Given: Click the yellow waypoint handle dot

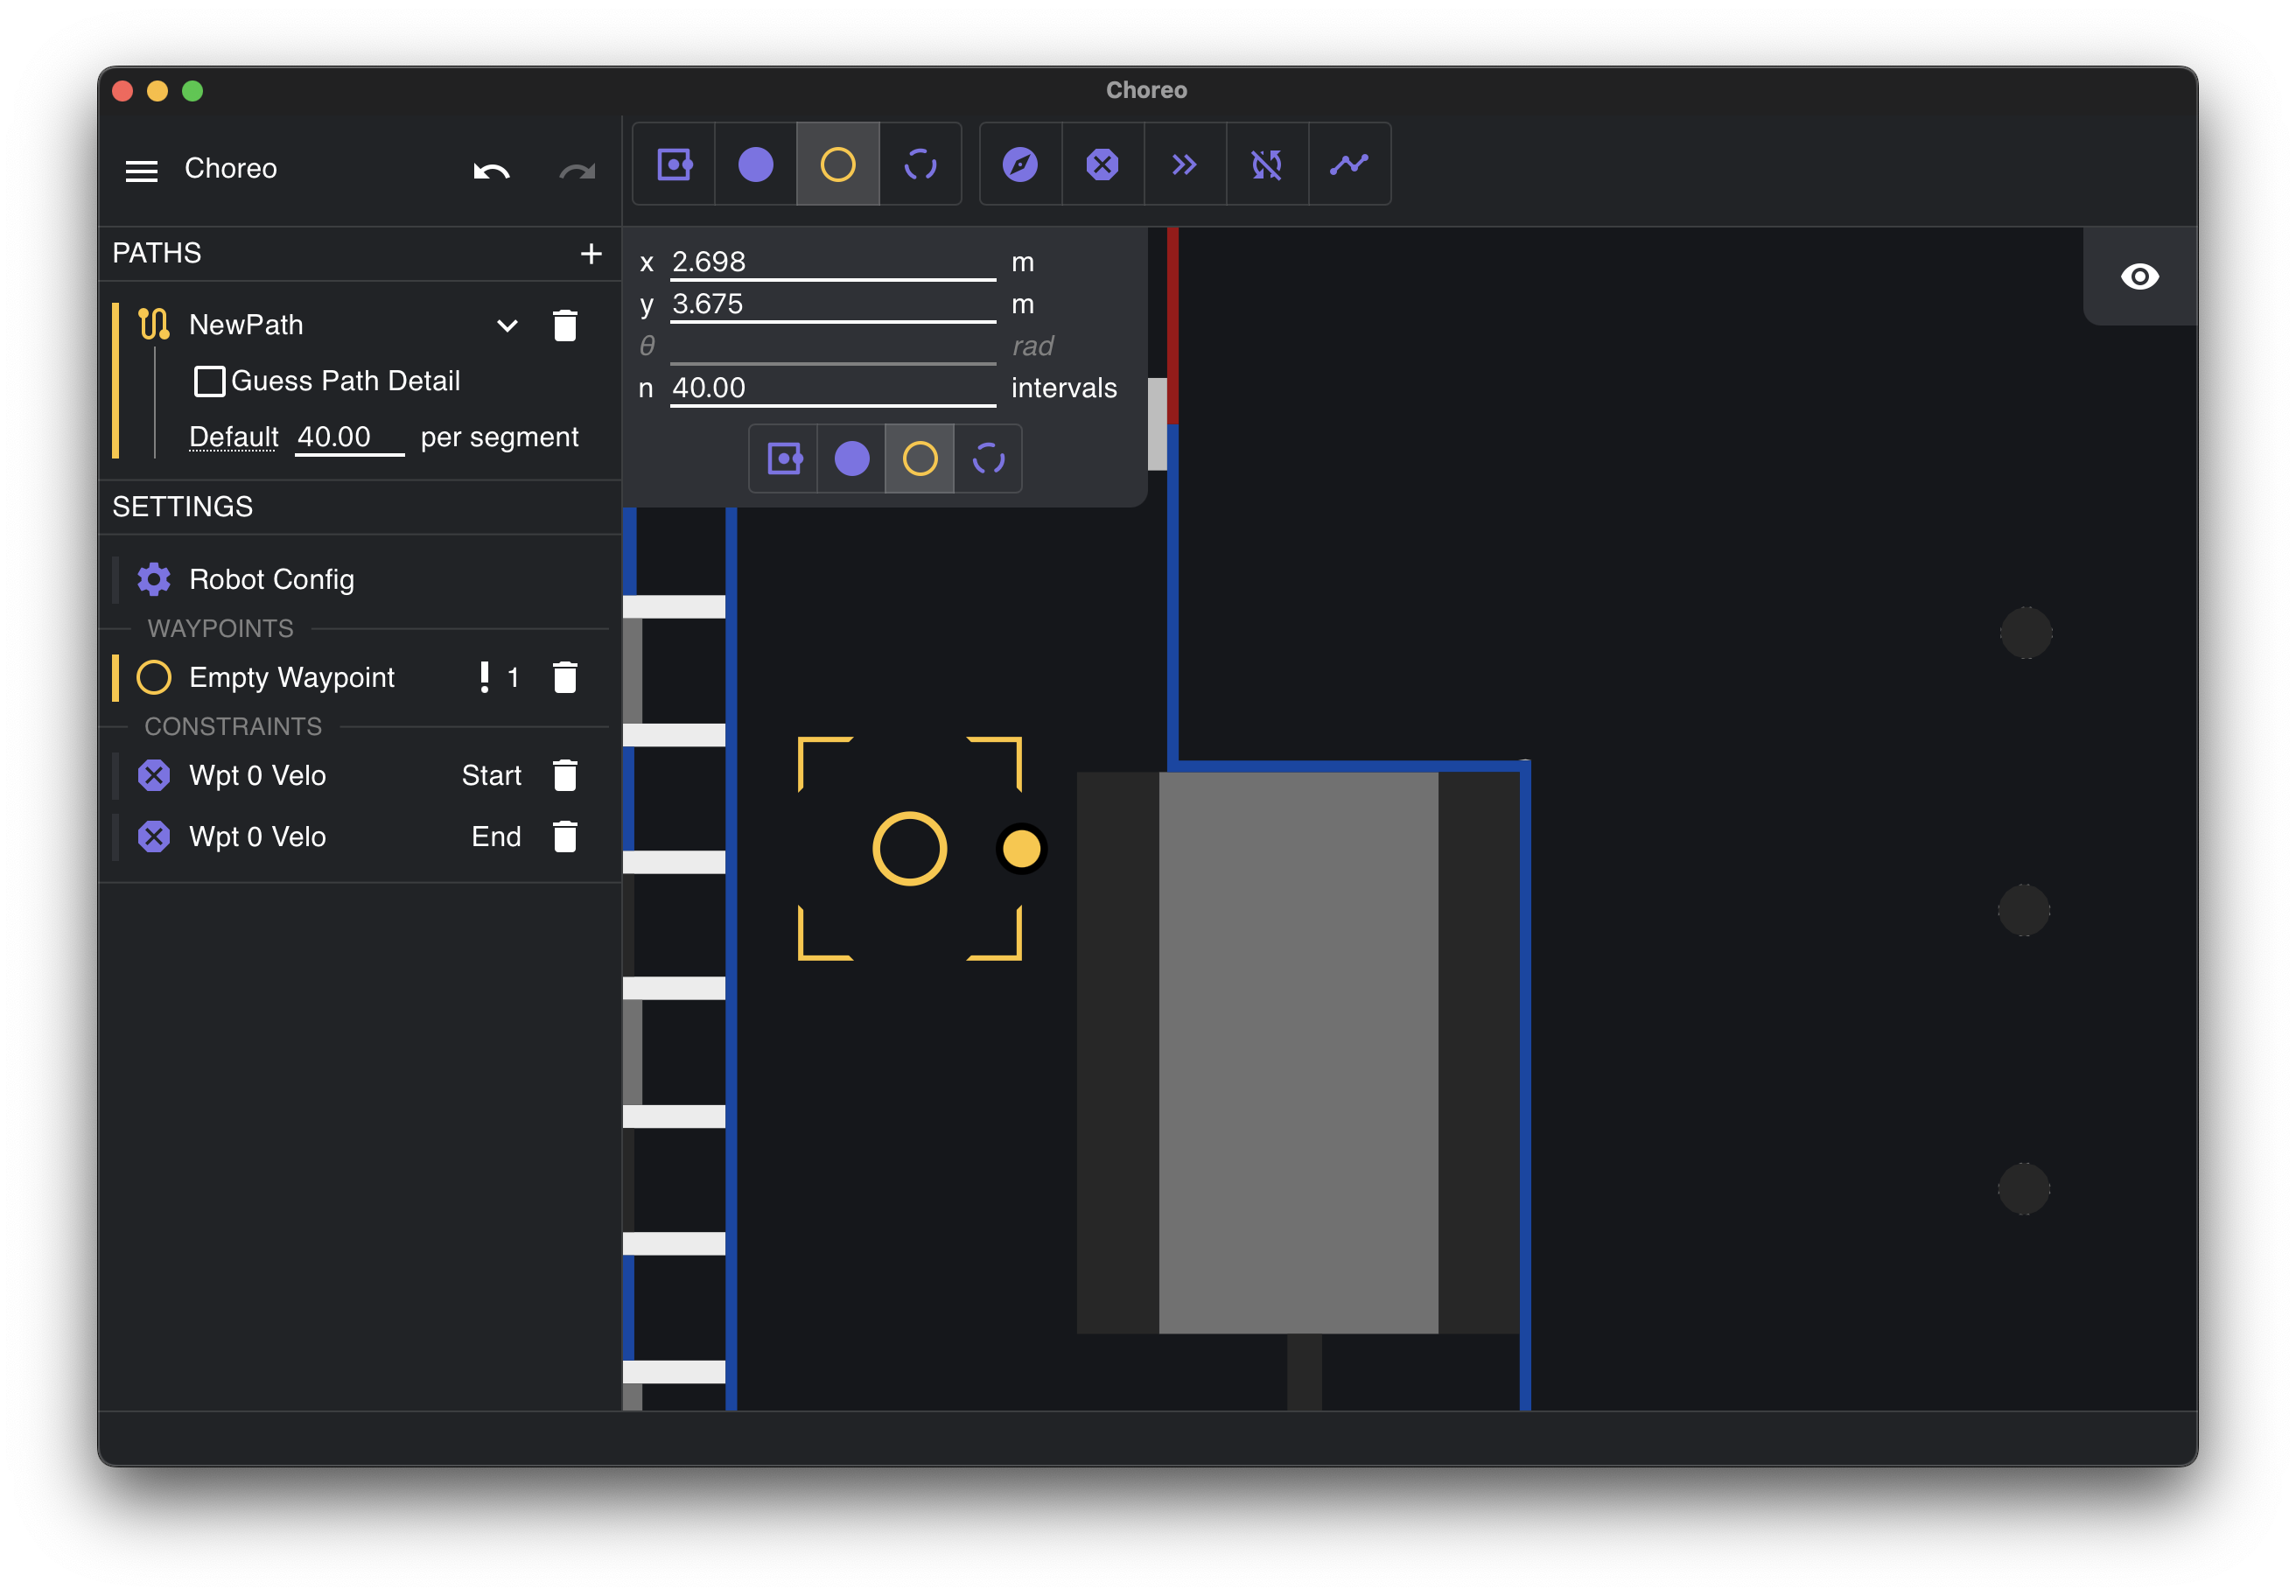Looking at the screenshot, I should click(1021, 849).
